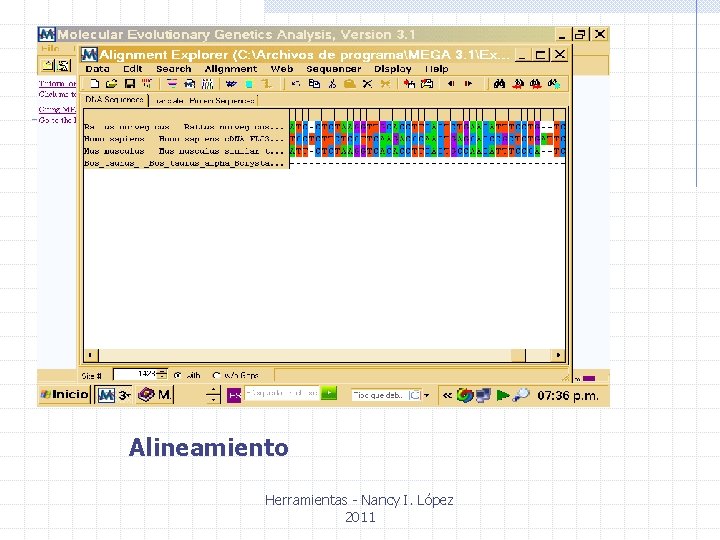Screen dimensions: 720x540
Task: Click the Undo arrow icon
Action: [x=296, y=84]
